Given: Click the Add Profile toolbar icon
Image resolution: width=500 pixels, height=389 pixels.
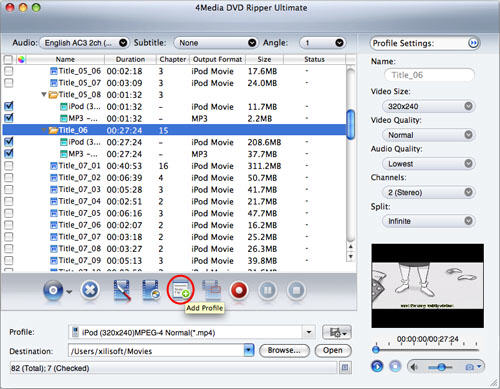Looking at the screenshot, I should pos(180,290).
